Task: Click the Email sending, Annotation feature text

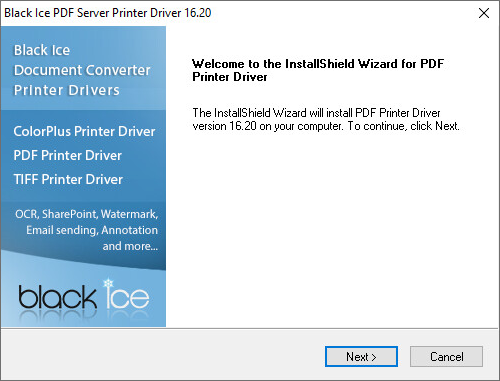Action: (x=92, y=230)
